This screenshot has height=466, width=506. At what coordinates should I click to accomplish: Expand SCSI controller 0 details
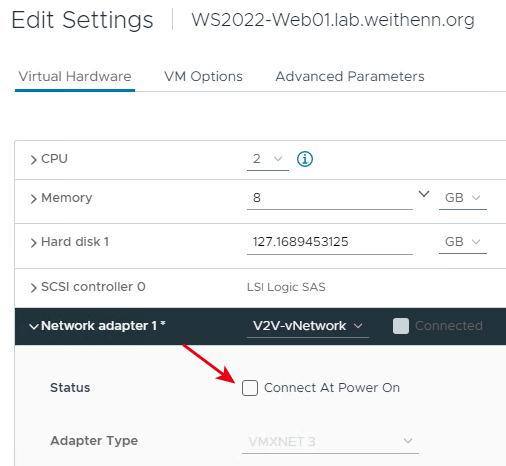(x=33, y=287)
